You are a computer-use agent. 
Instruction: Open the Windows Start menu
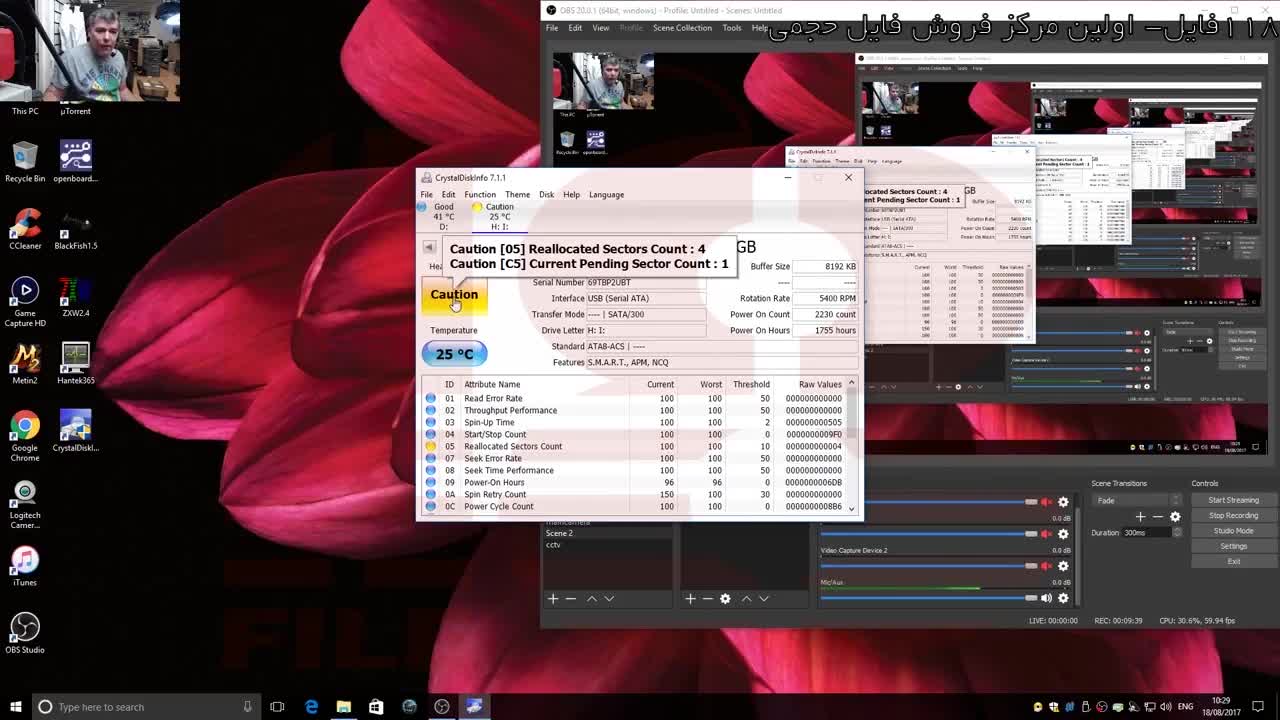point(15,707)
